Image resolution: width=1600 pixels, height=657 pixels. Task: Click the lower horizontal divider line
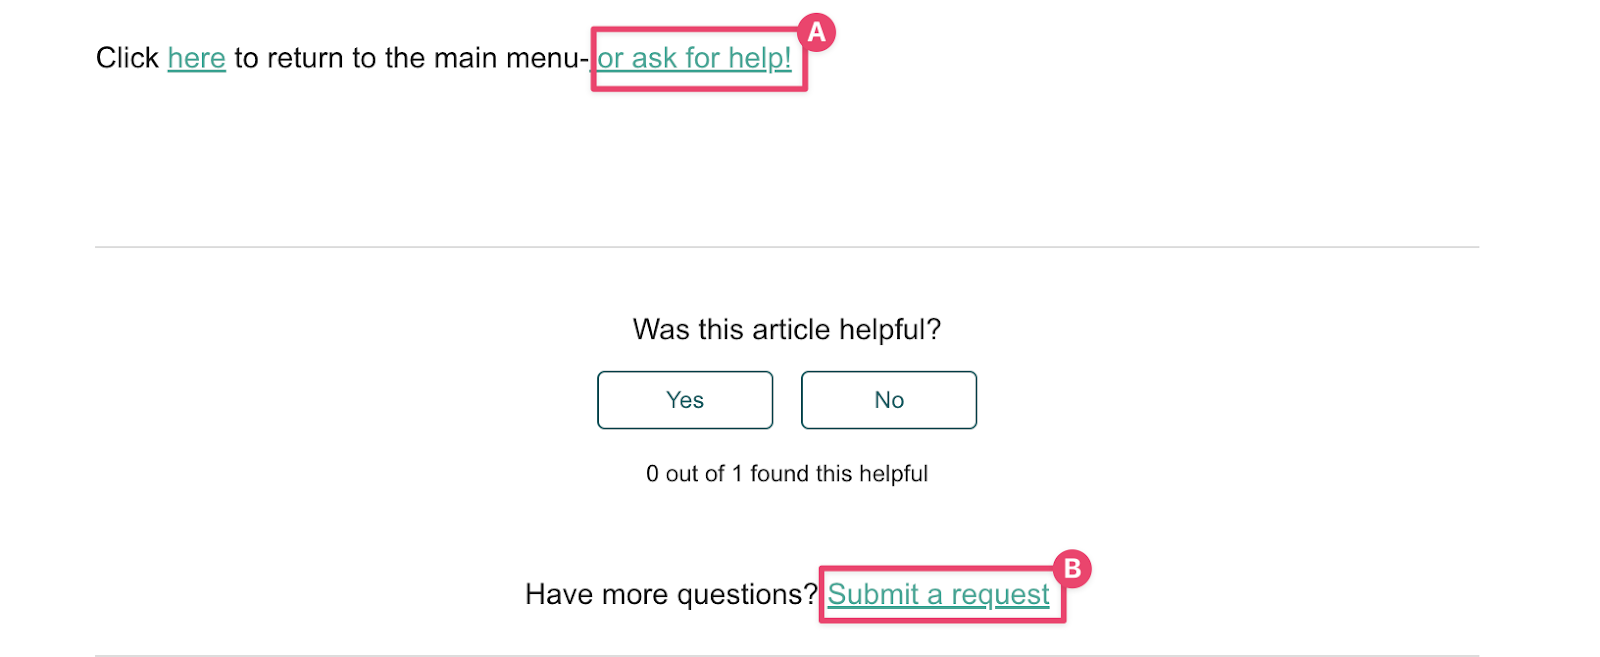[786, 655]
